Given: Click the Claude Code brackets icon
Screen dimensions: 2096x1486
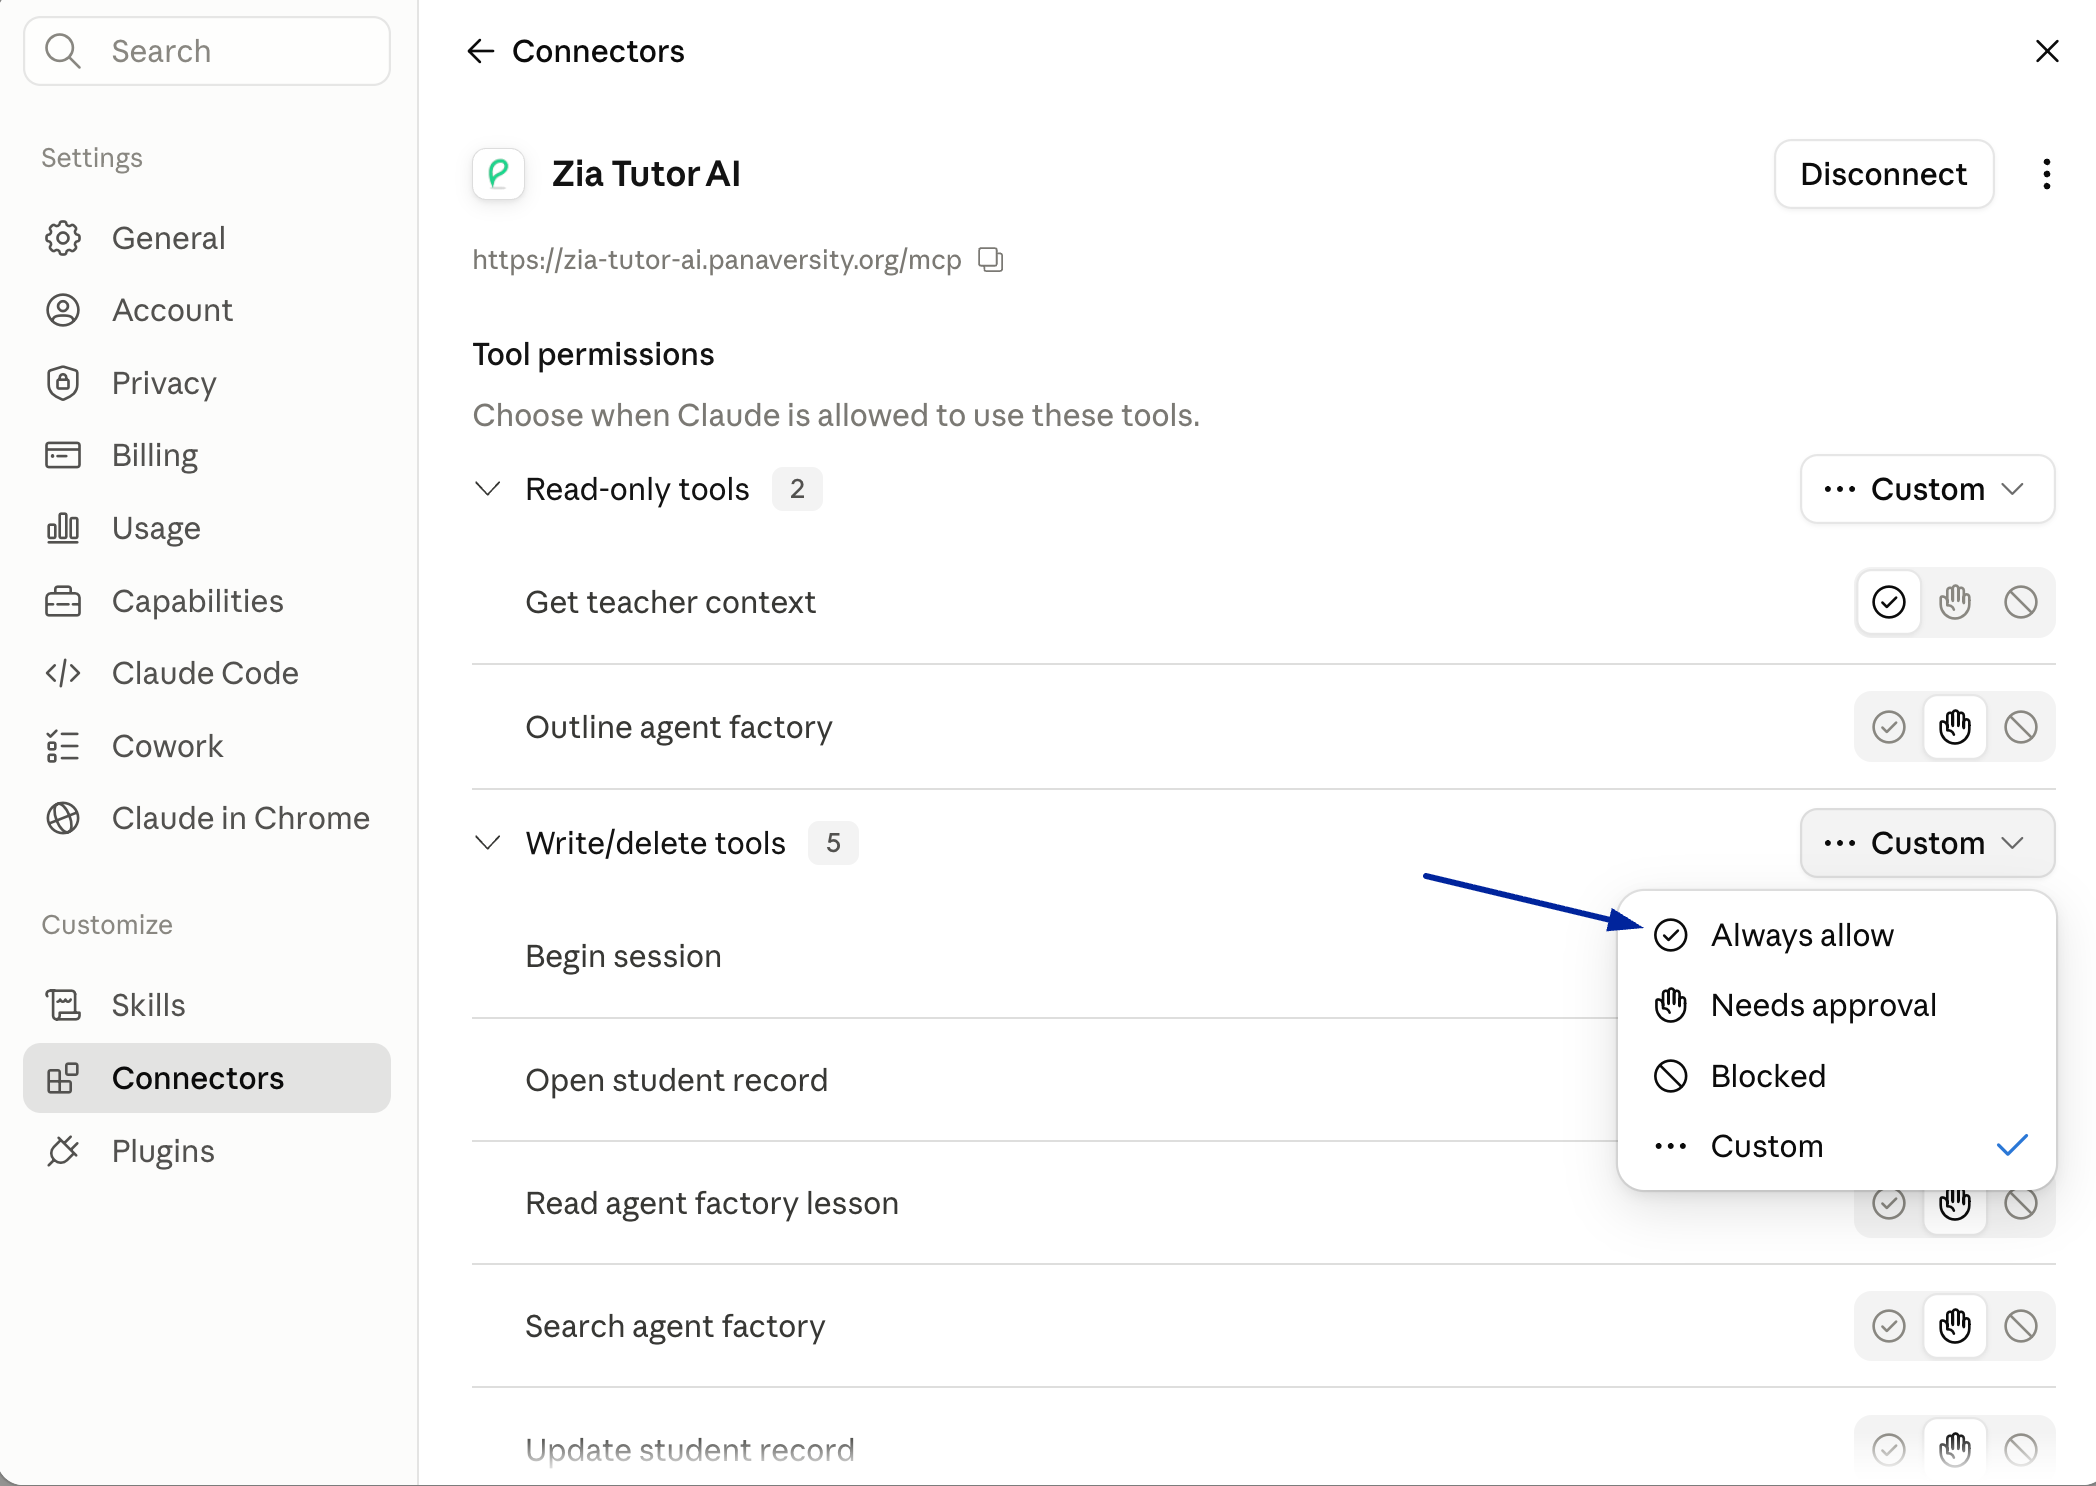Looking at the screenshot, I should tap(63, 673).
